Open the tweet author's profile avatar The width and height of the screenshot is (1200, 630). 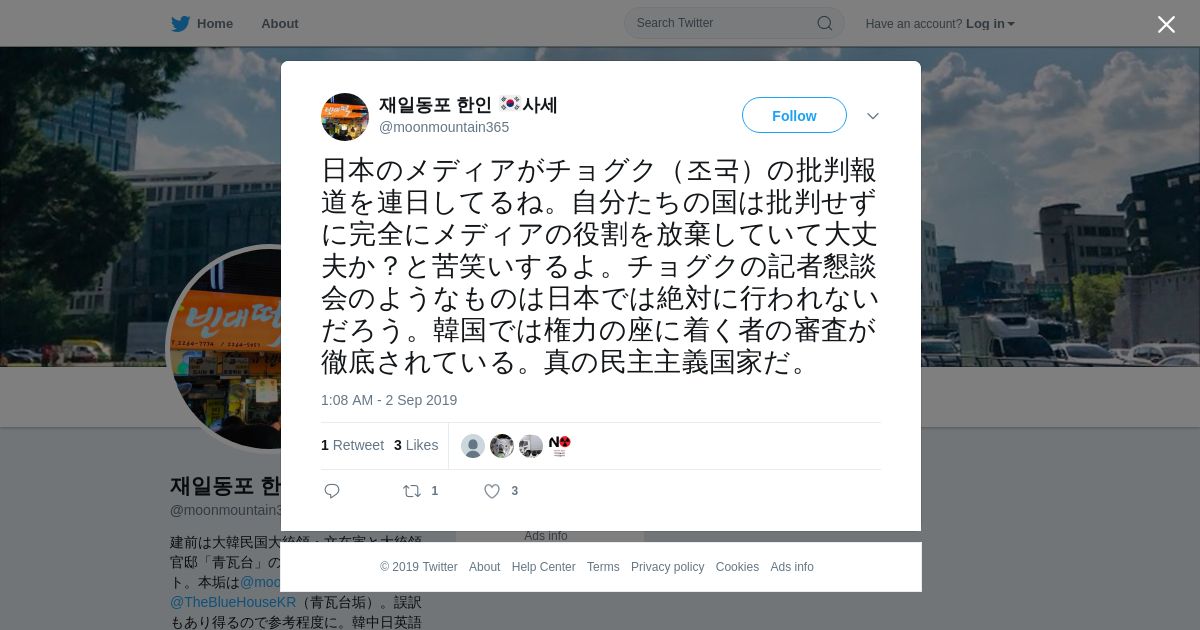pos(345,117)
